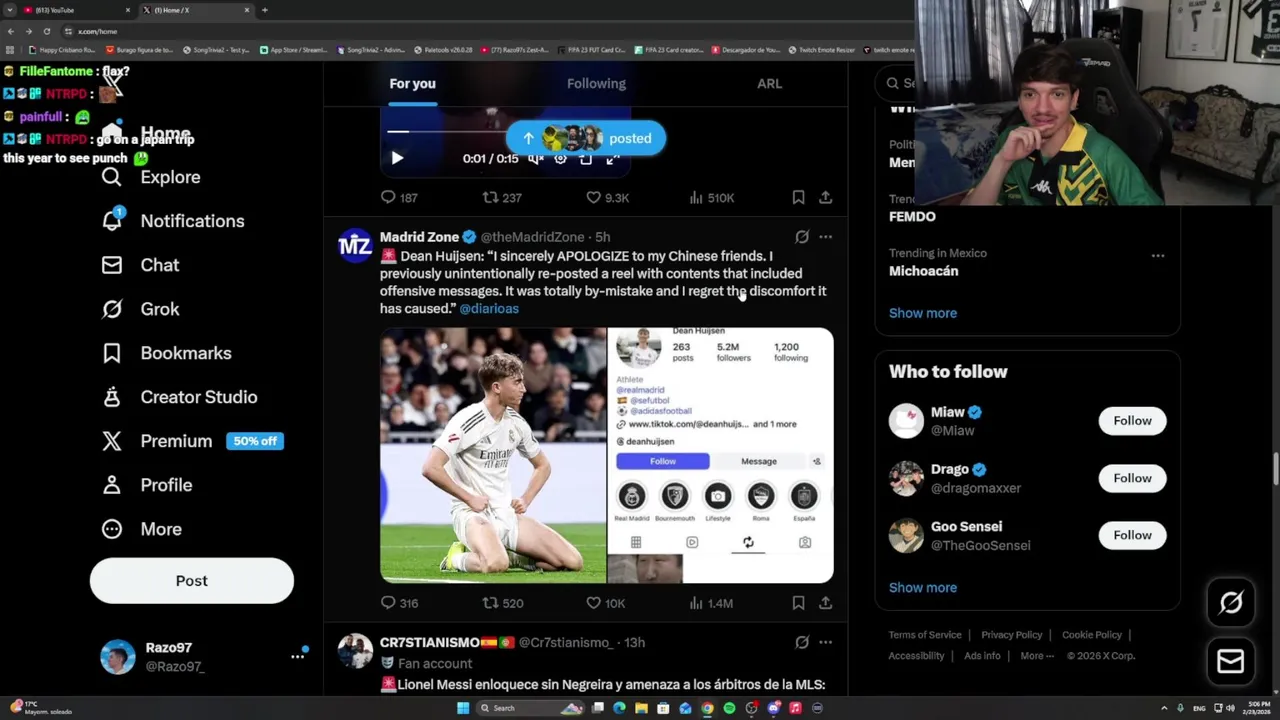
Task: Share the post with 510K views
Action: (826, 198)
